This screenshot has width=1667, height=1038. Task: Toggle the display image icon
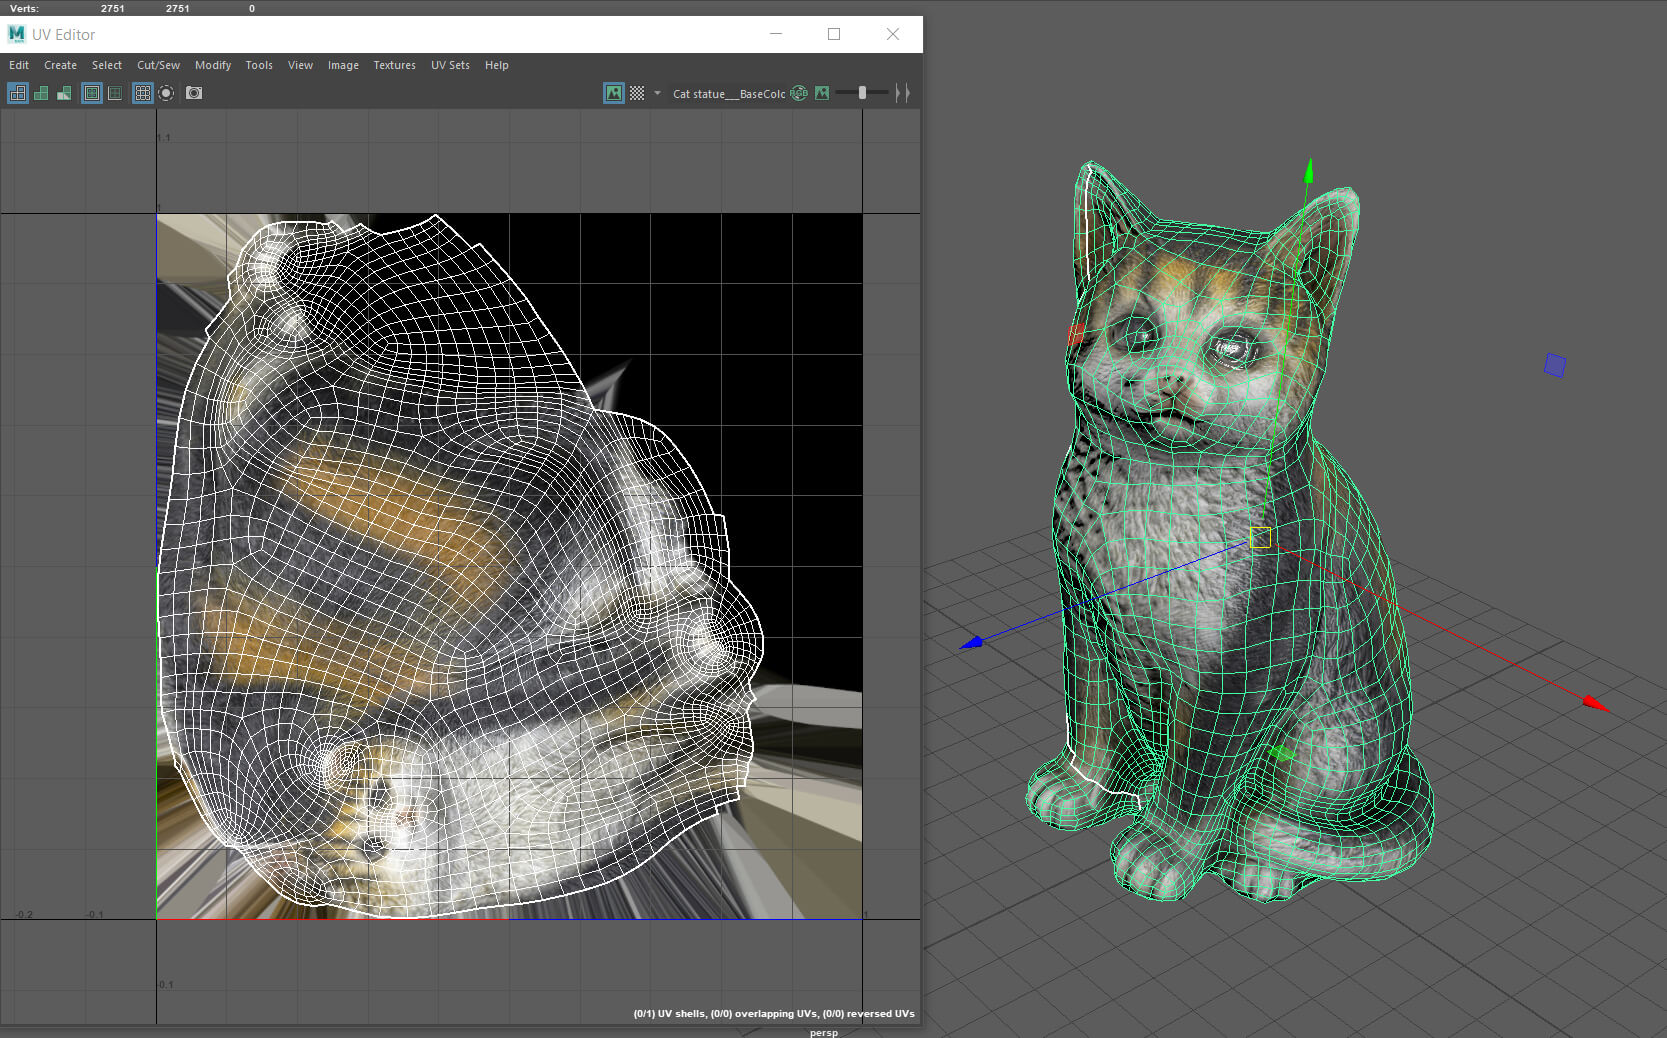tap(614, 93)
